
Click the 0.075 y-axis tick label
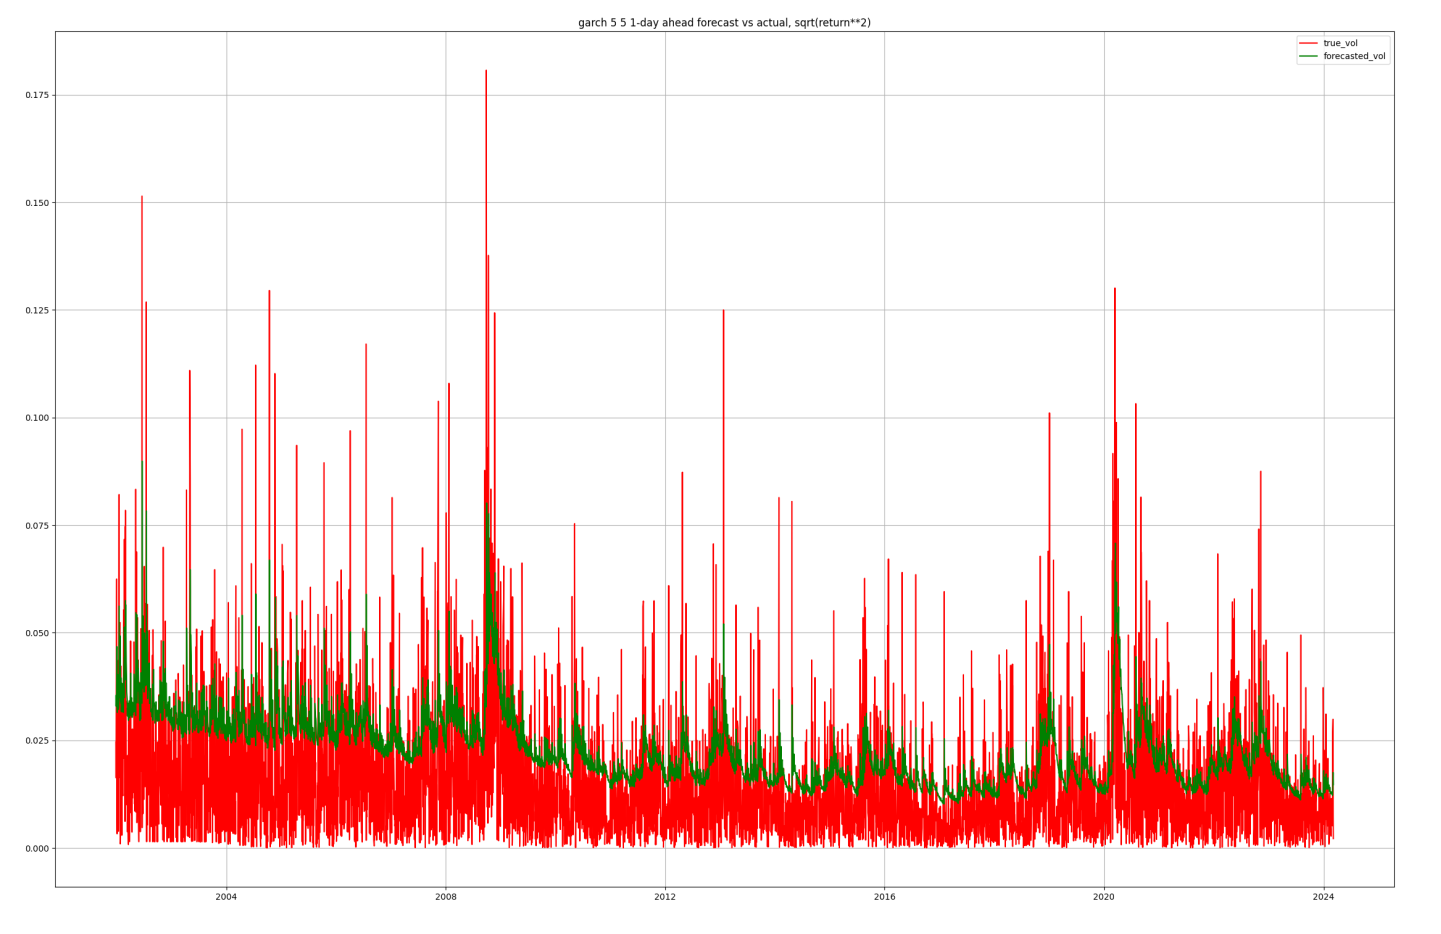pos(37,526)
